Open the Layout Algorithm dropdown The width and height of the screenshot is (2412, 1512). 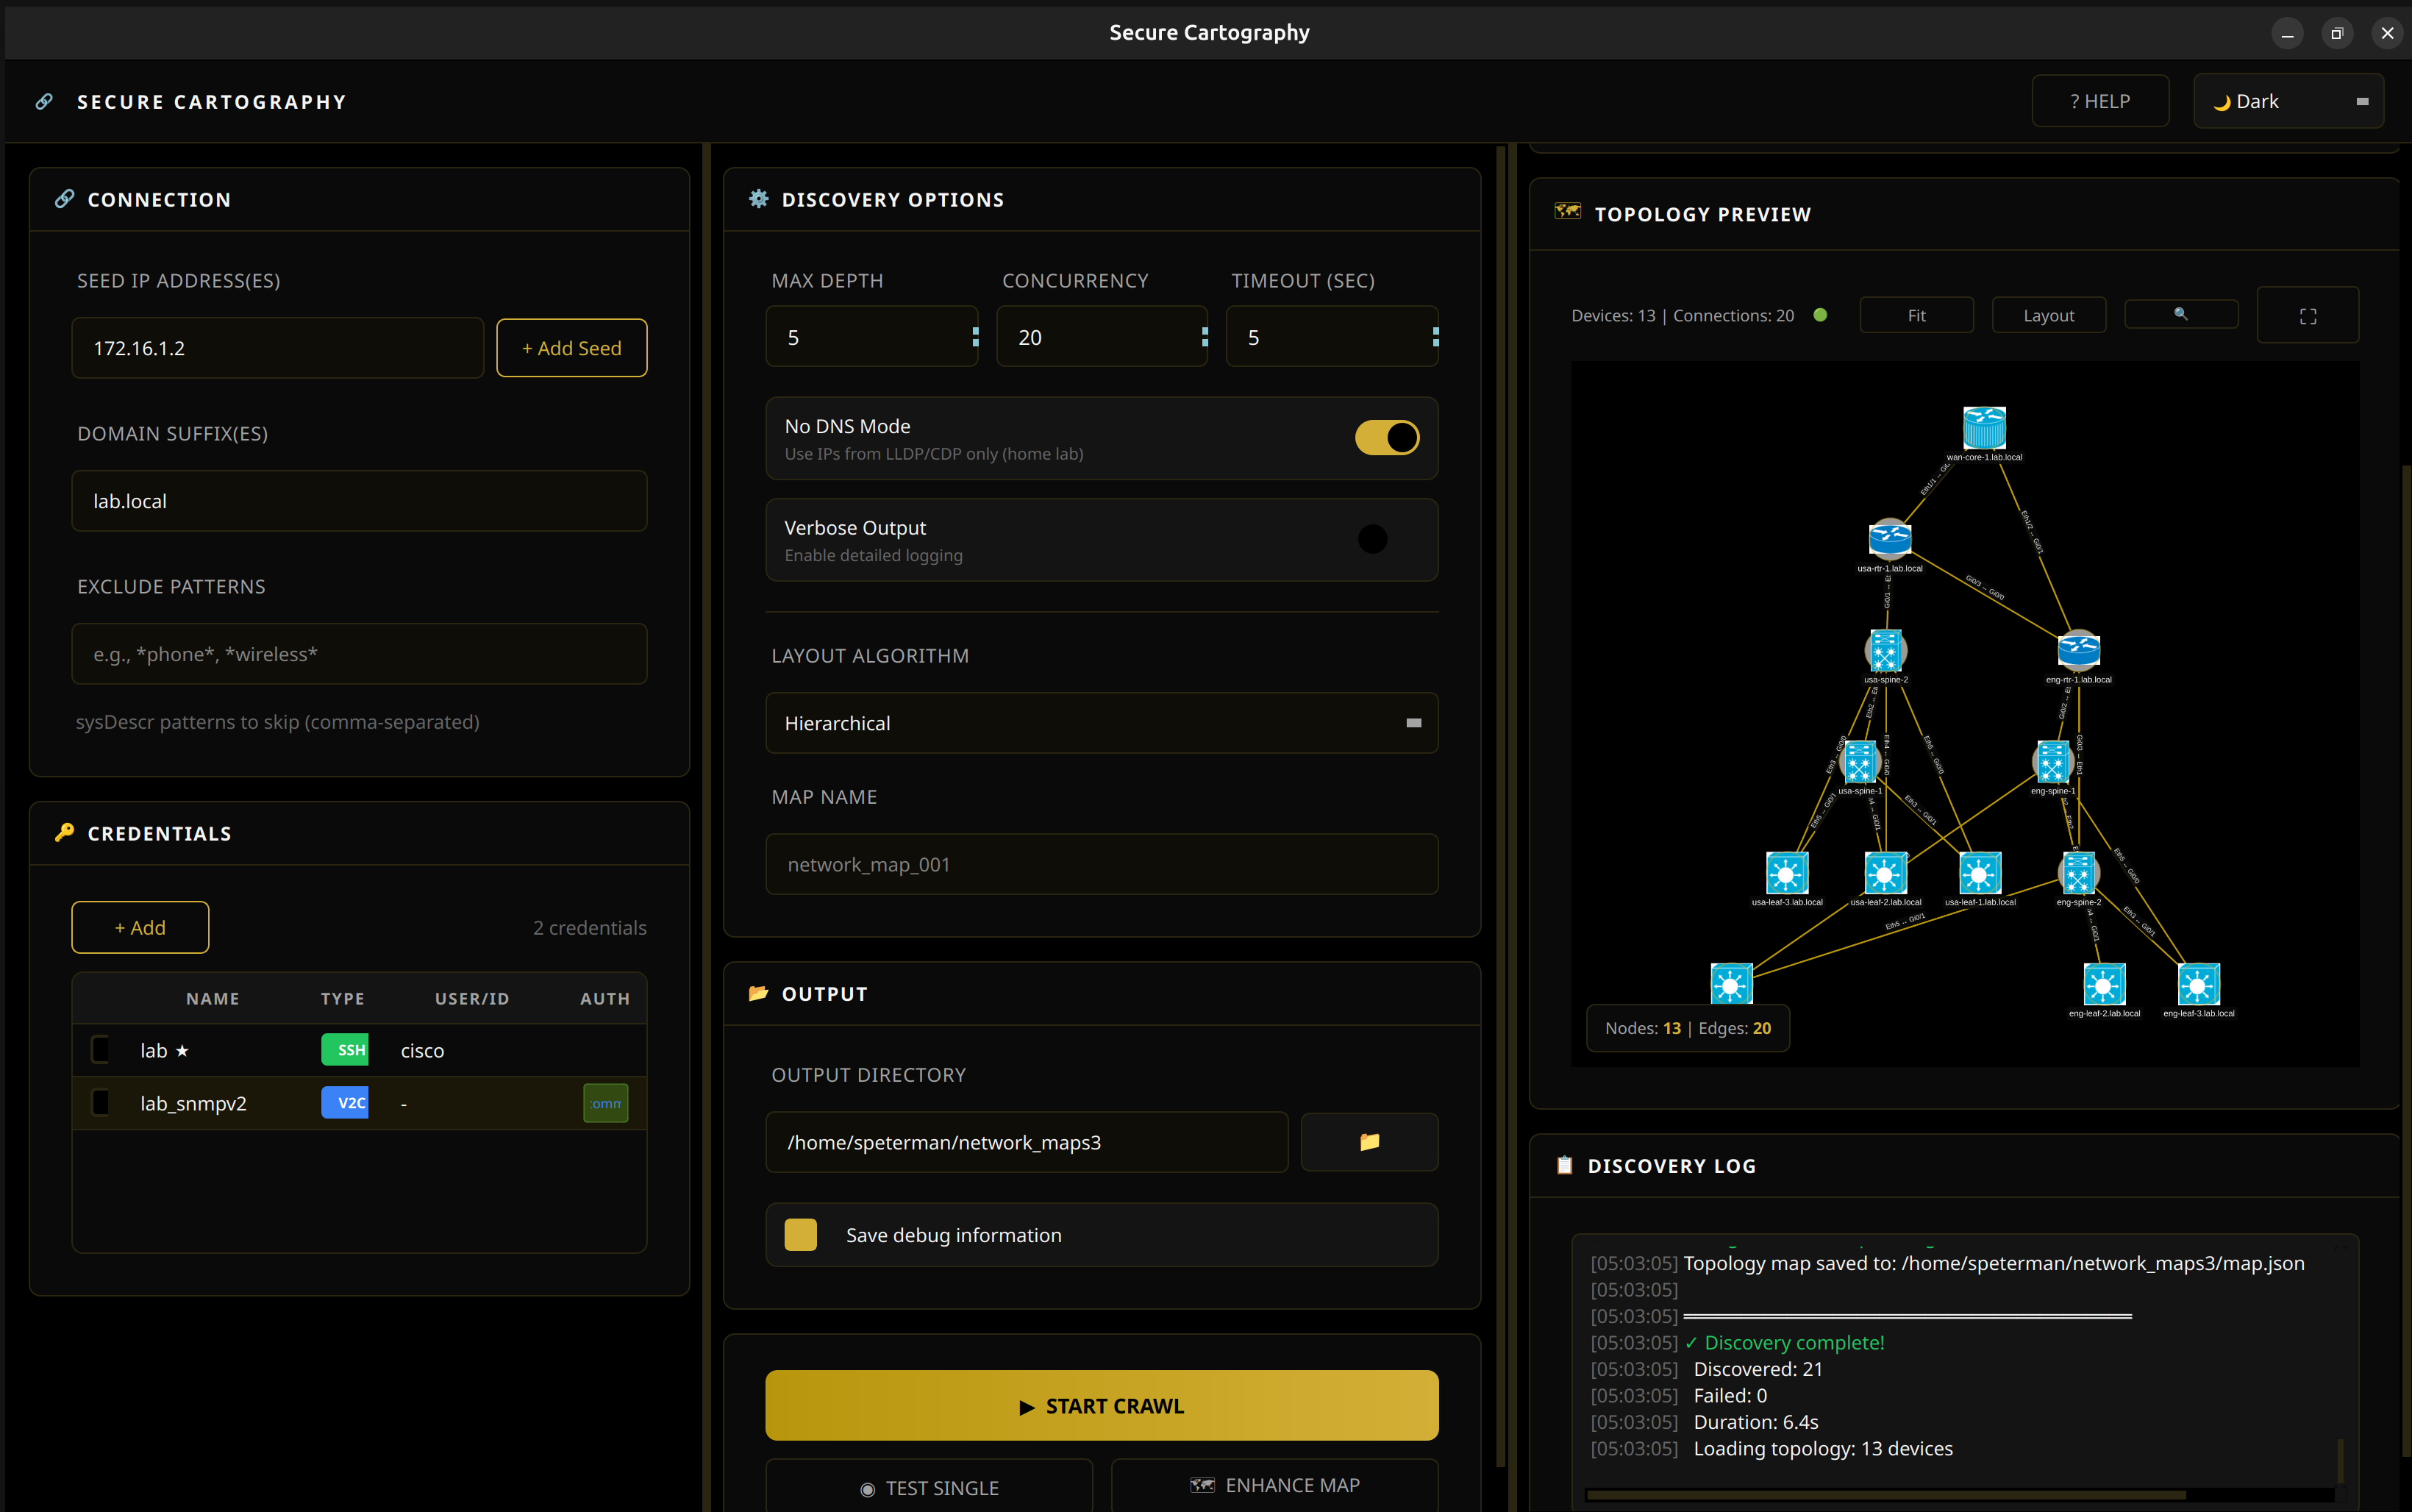click(x=1100, y=722)
